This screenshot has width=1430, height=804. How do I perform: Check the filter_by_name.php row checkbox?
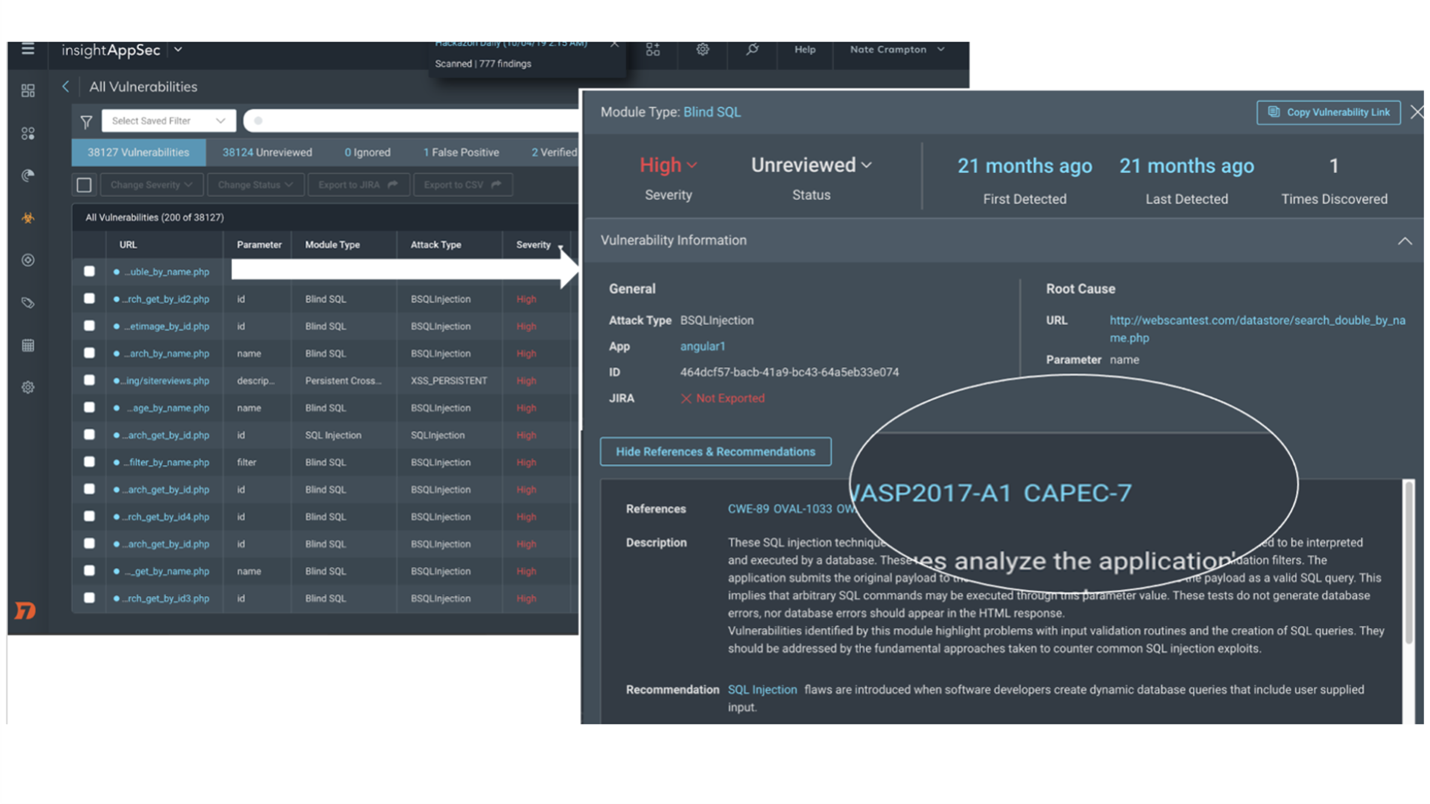tap(89, 462)
